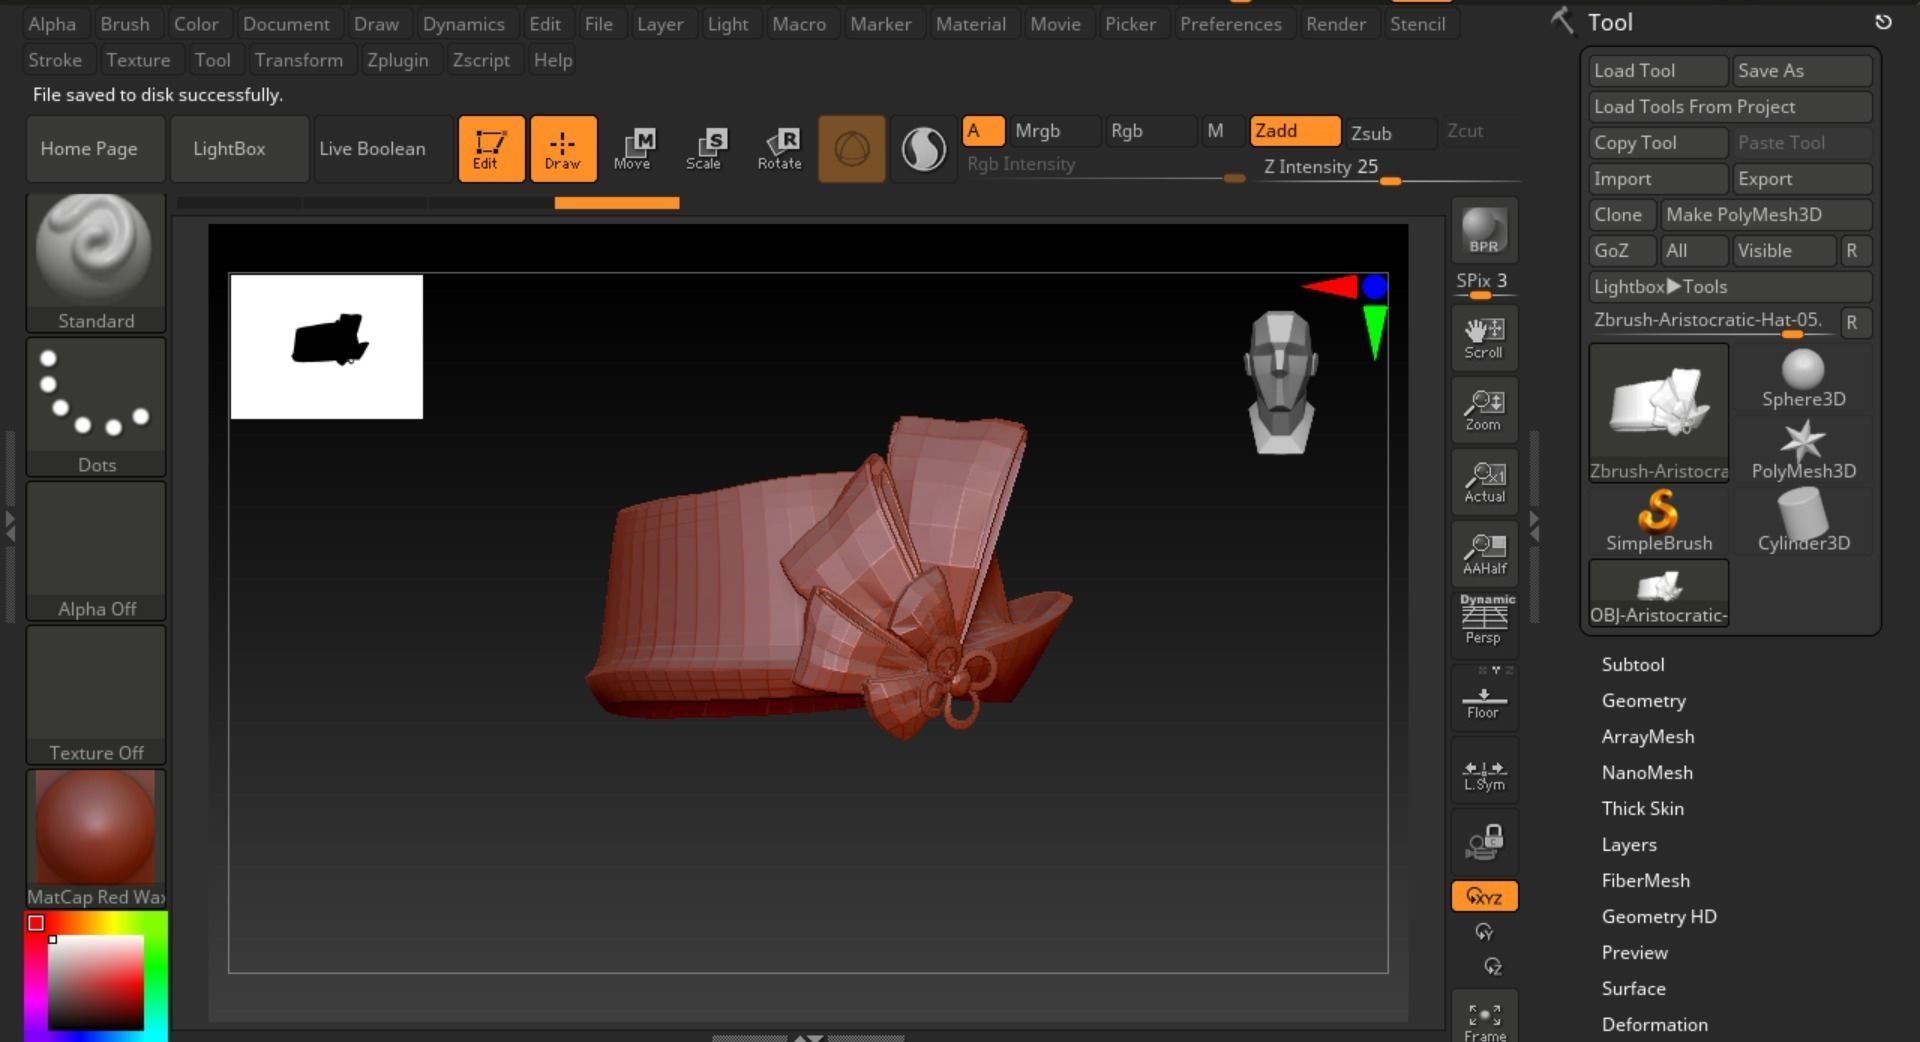The width and height of the screenshot is (1920, 1042).
Task: Open the Alpha Off selector
Action: [96, 551]
